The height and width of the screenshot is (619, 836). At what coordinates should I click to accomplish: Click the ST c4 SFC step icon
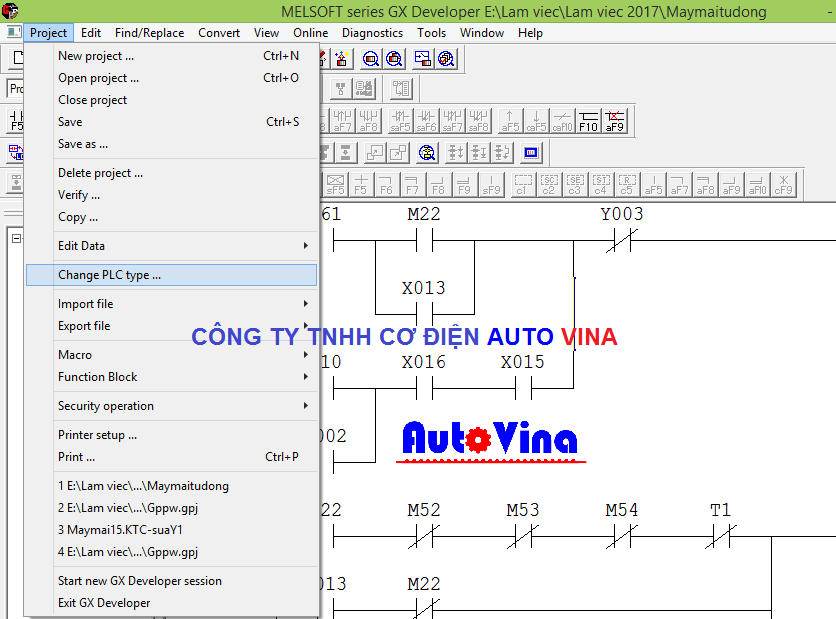tap(601, 185)
